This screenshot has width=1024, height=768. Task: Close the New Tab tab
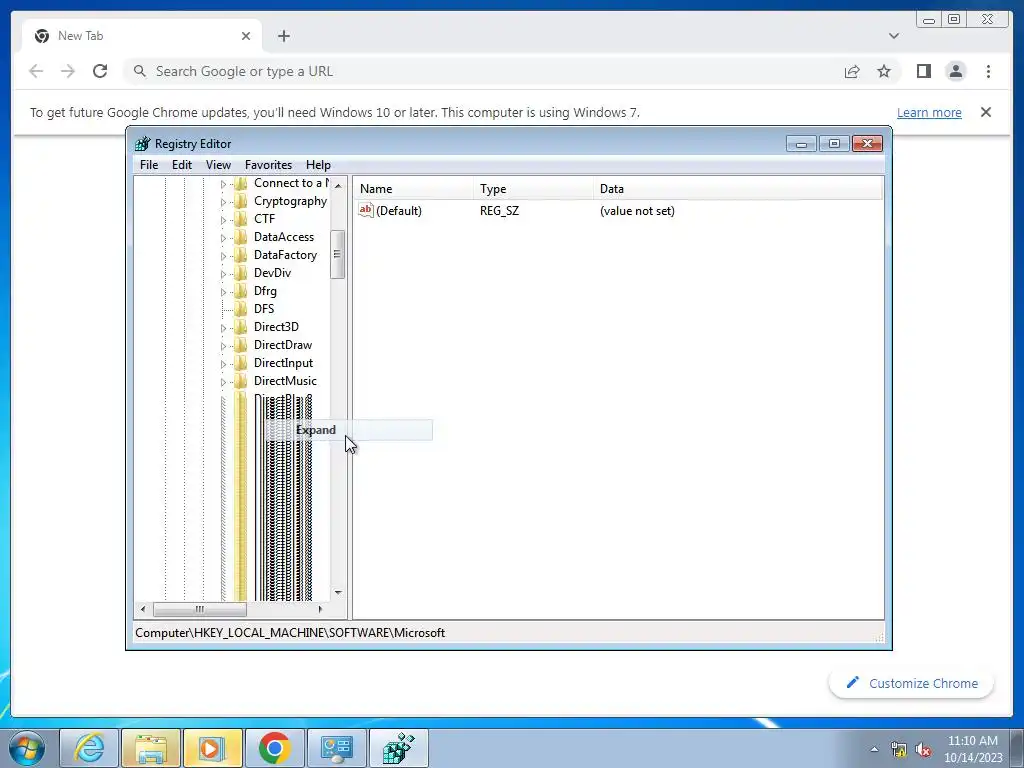click(246, 36)
